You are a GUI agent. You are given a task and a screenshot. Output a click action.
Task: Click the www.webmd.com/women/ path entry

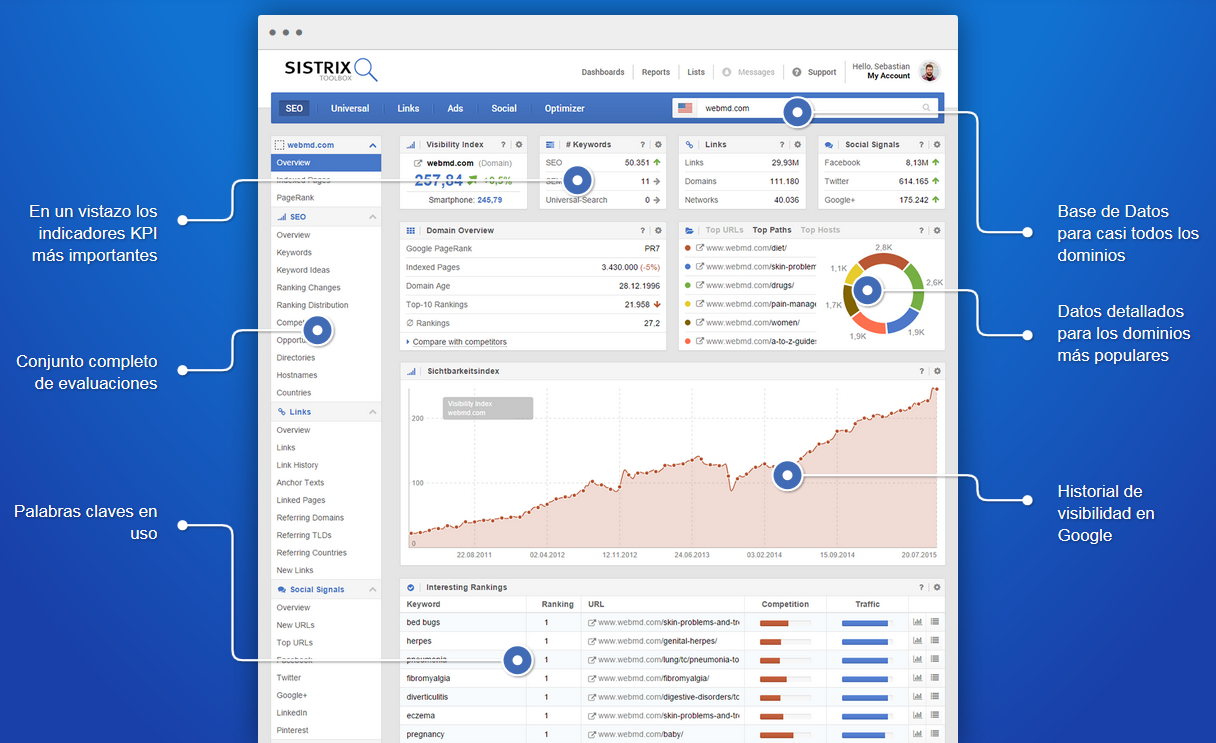752,322
